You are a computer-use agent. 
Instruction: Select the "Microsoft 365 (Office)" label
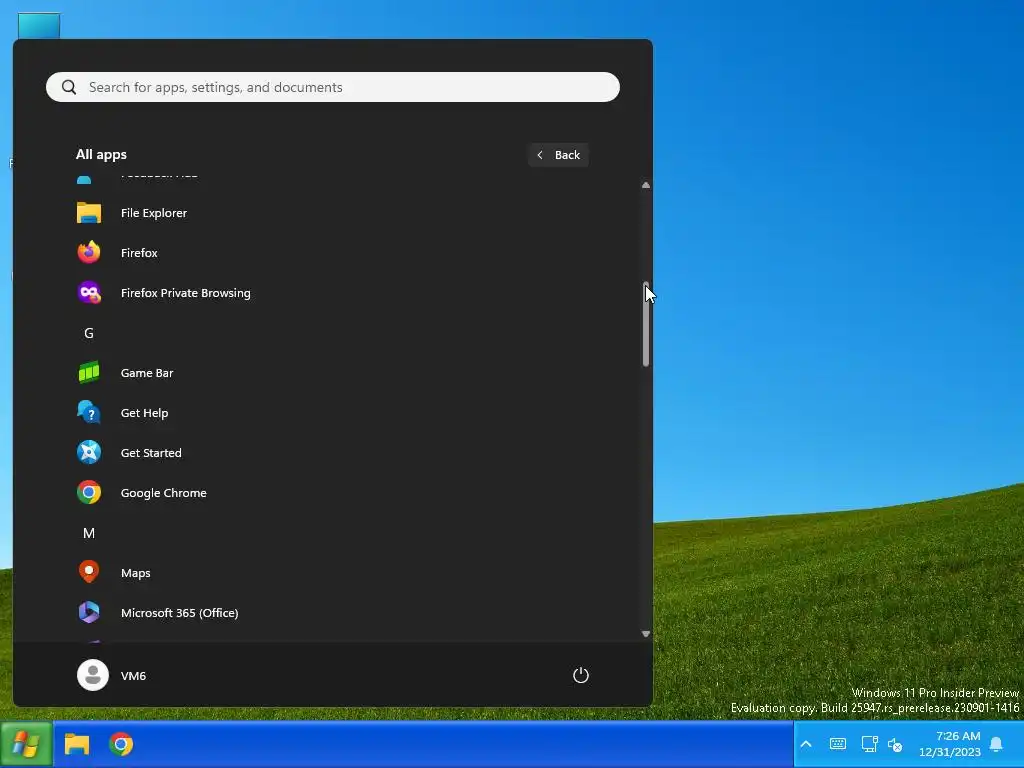coord(180,613)
